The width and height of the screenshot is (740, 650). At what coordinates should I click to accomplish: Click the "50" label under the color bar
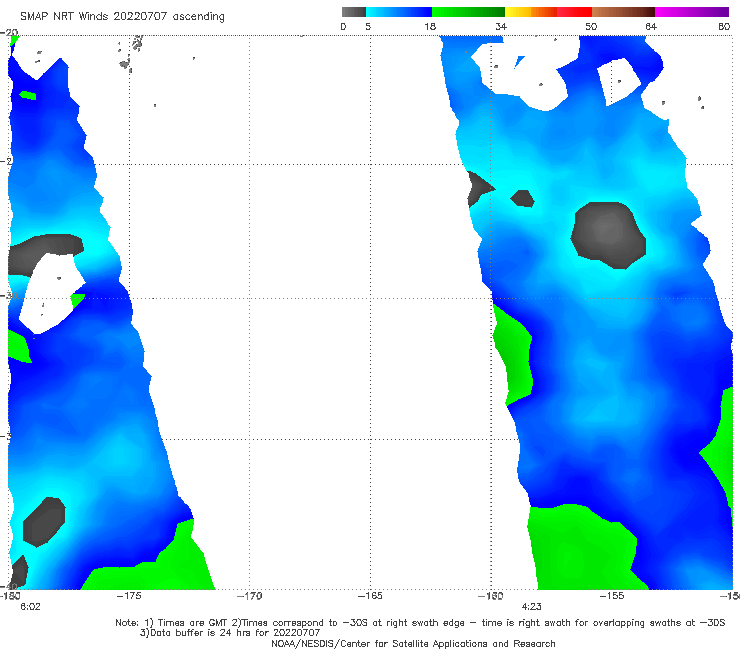click(591, 27)
